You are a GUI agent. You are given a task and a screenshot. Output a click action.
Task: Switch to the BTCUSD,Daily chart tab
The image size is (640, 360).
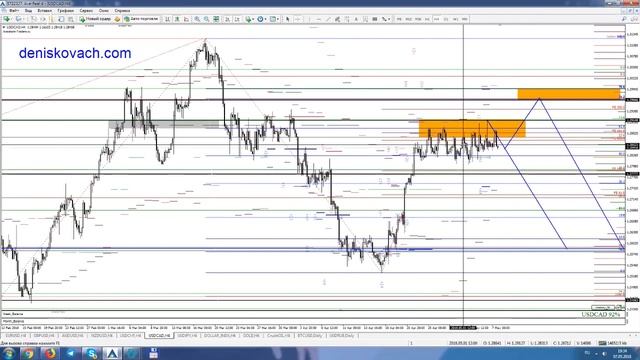[309, 335]
